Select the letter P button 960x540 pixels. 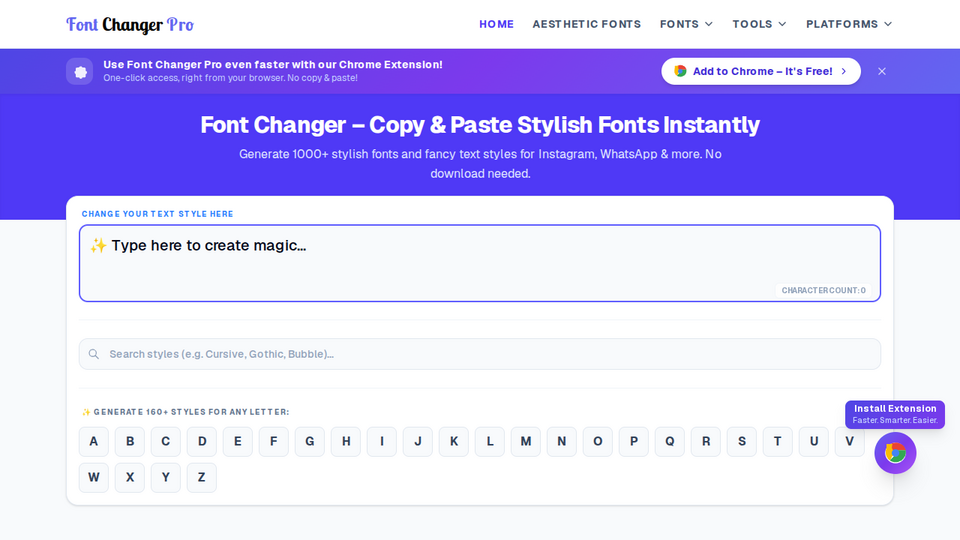point(634,441)
